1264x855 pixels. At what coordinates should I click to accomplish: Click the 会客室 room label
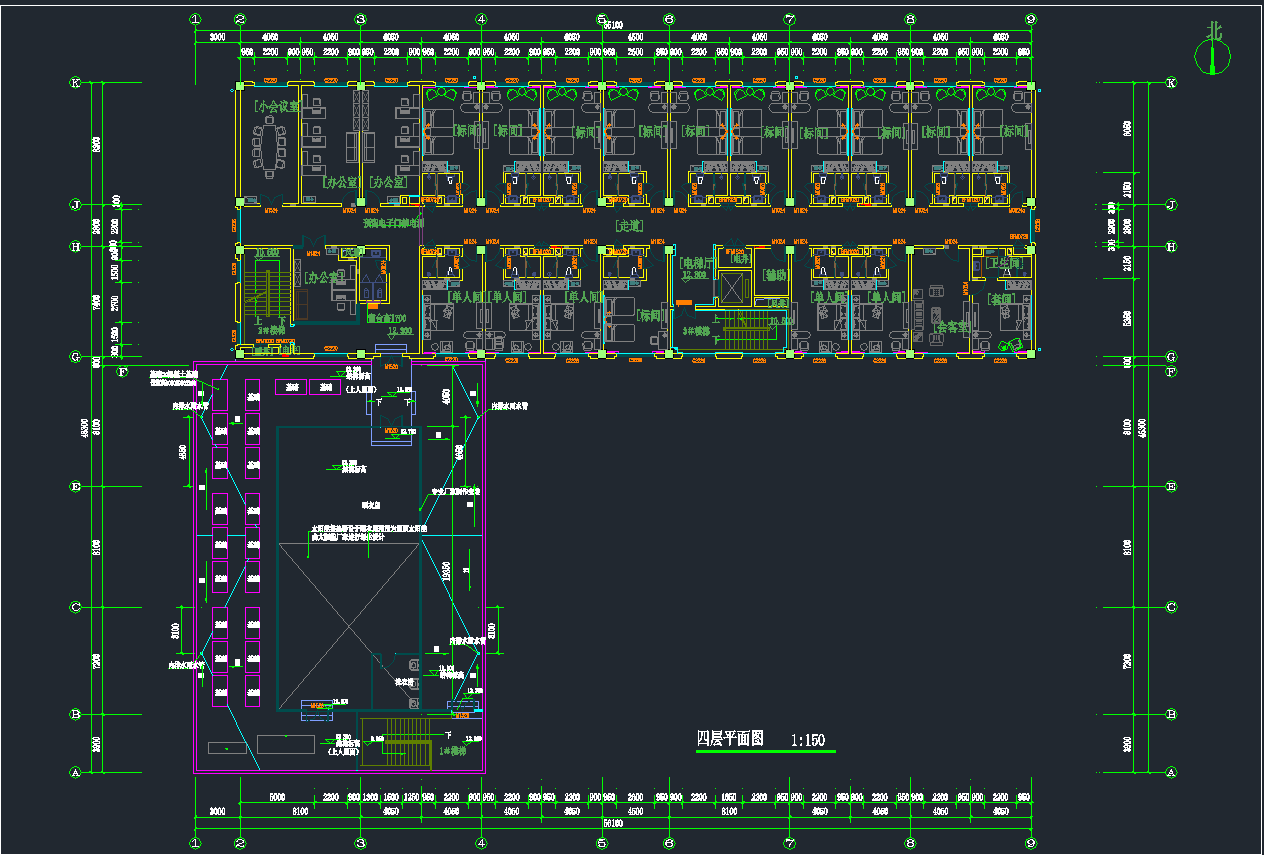952,327
